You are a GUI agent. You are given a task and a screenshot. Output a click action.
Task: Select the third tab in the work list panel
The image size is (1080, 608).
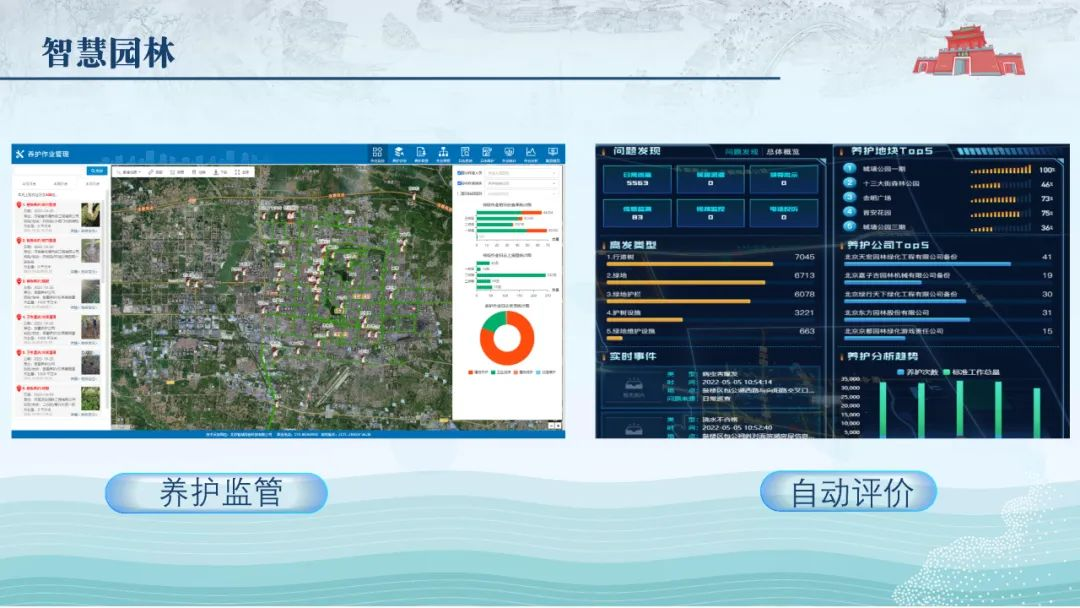click(92, 184)
